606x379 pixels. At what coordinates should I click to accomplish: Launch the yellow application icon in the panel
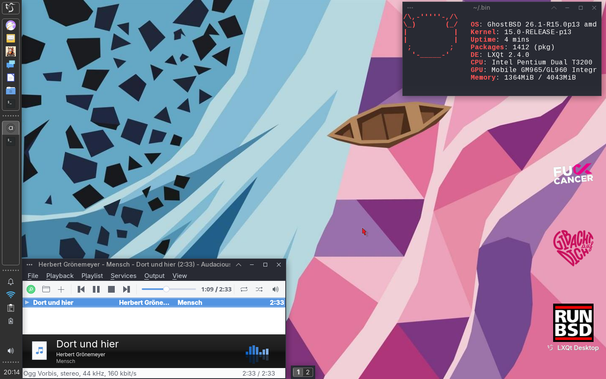tap(10, 38)
